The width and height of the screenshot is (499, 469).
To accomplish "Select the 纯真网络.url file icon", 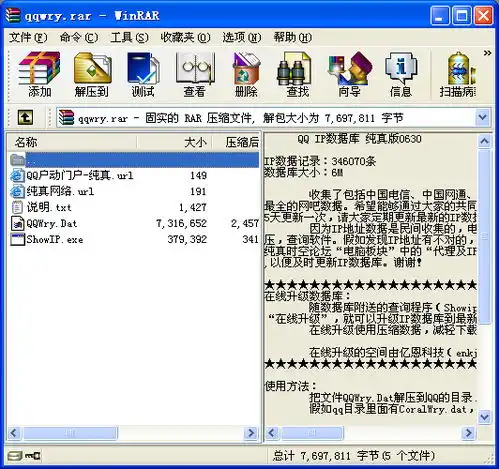I will coord(17,191).
